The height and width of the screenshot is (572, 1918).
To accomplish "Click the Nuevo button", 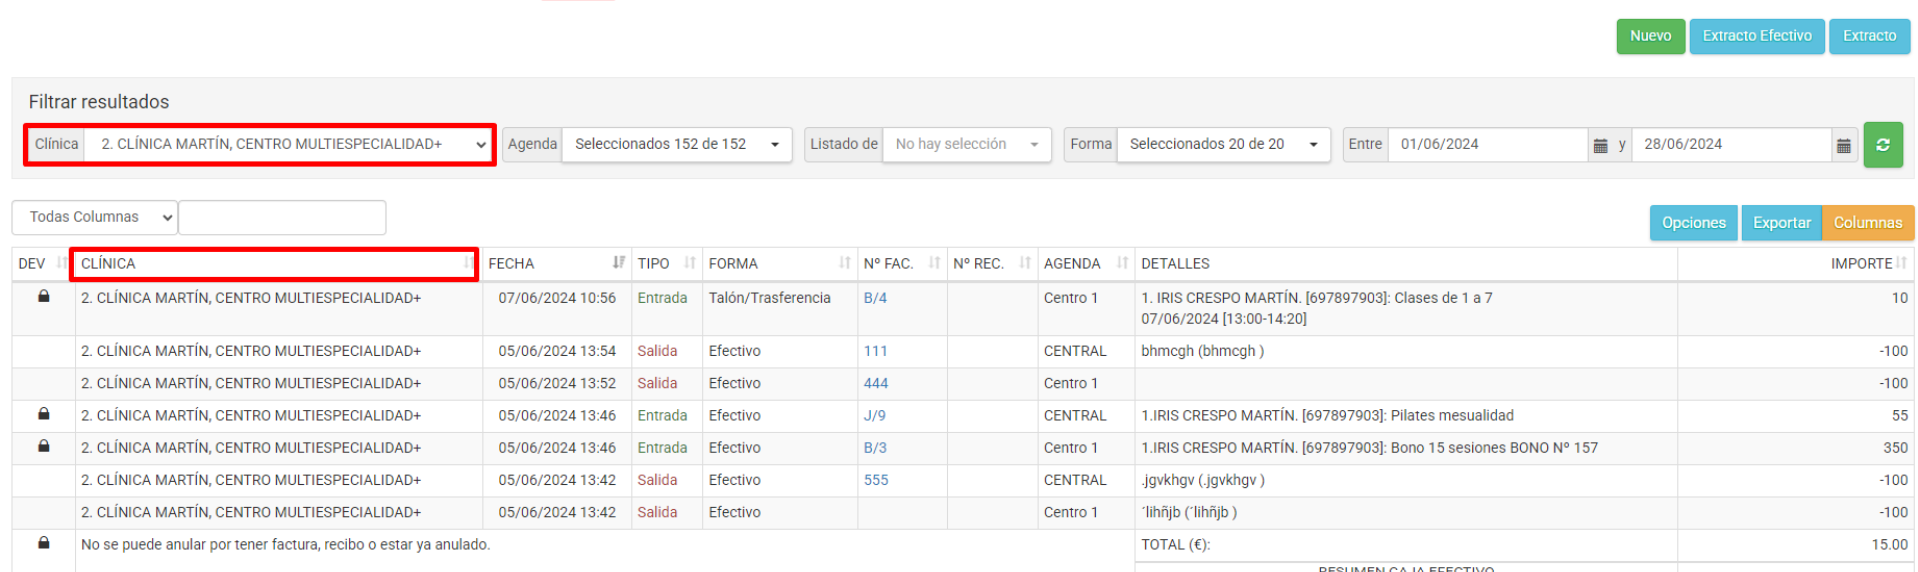I will (1650, 36).
